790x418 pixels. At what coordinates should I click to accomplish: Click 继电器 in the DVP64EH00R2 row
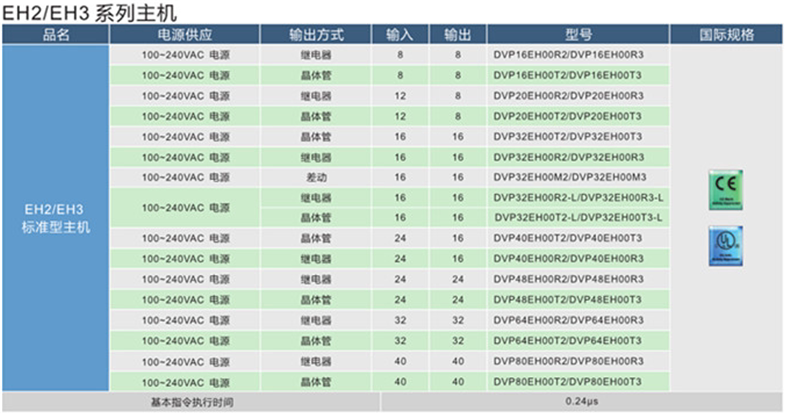[316, 320]
